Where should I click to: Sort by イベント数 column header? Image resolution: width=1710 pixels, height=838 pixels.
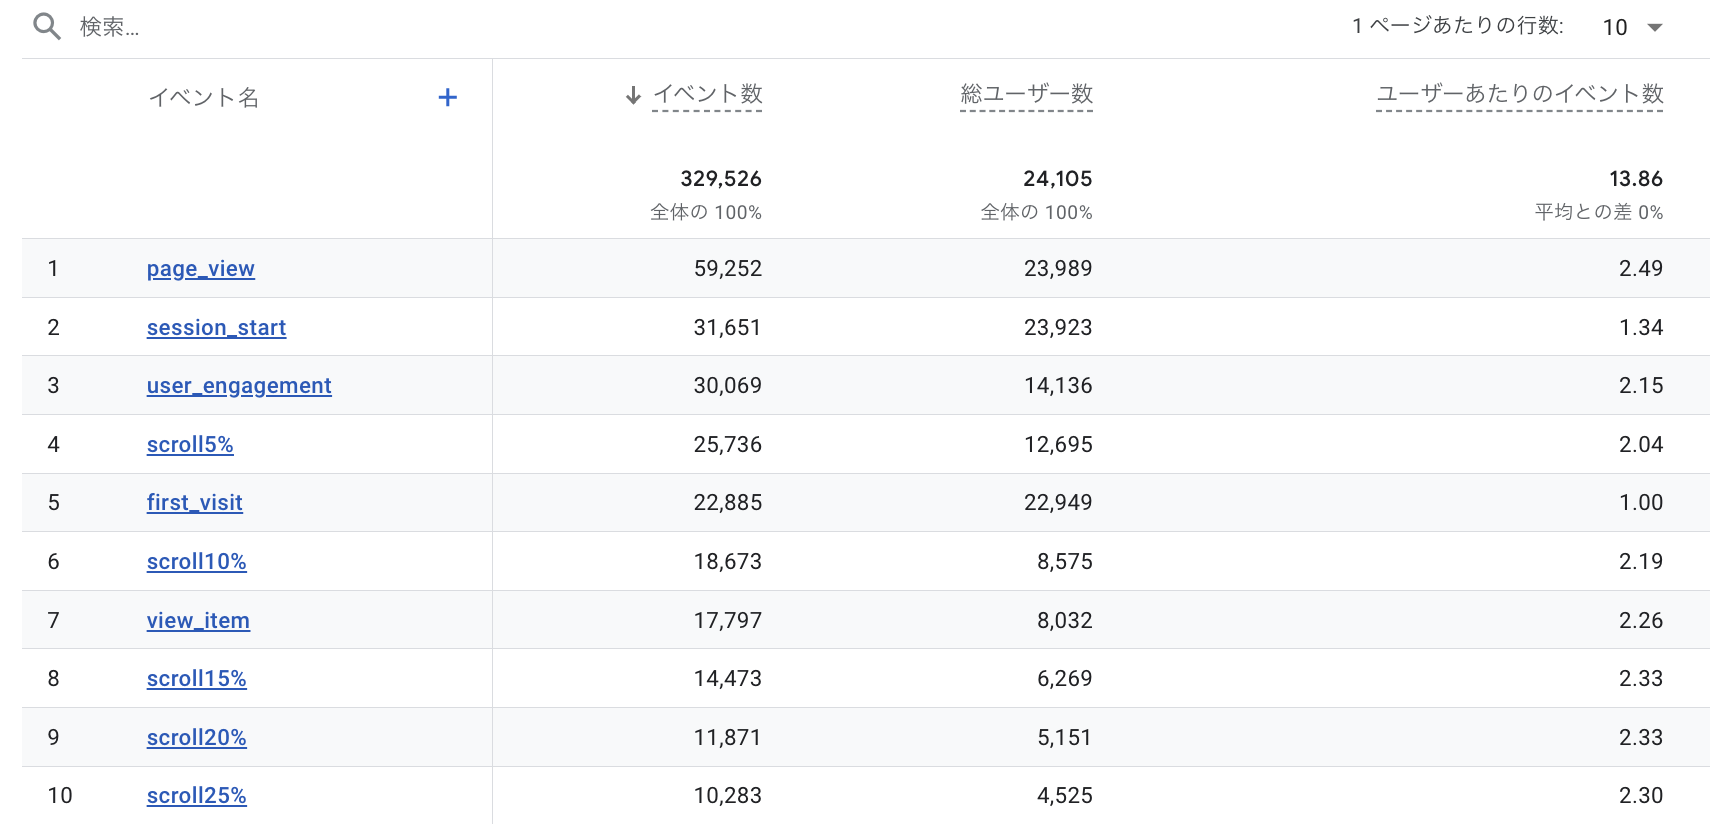pos(707,94)
